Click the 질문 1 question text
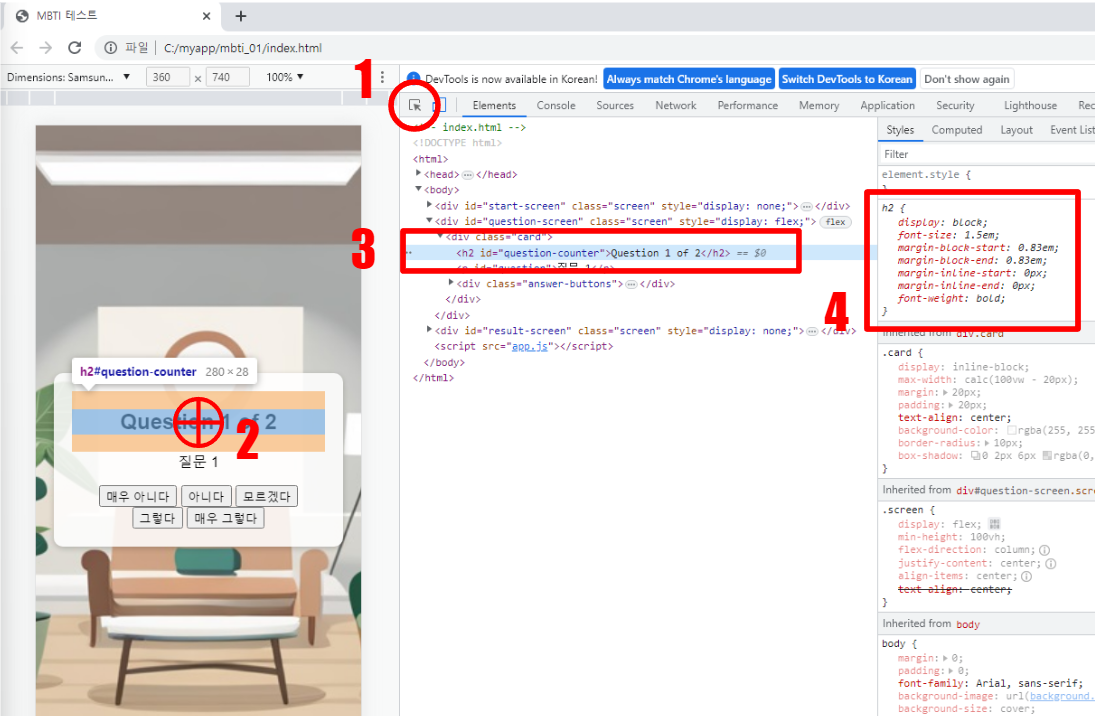Image resolution: width=1095 pixels, height=716 pixels. 198,462
